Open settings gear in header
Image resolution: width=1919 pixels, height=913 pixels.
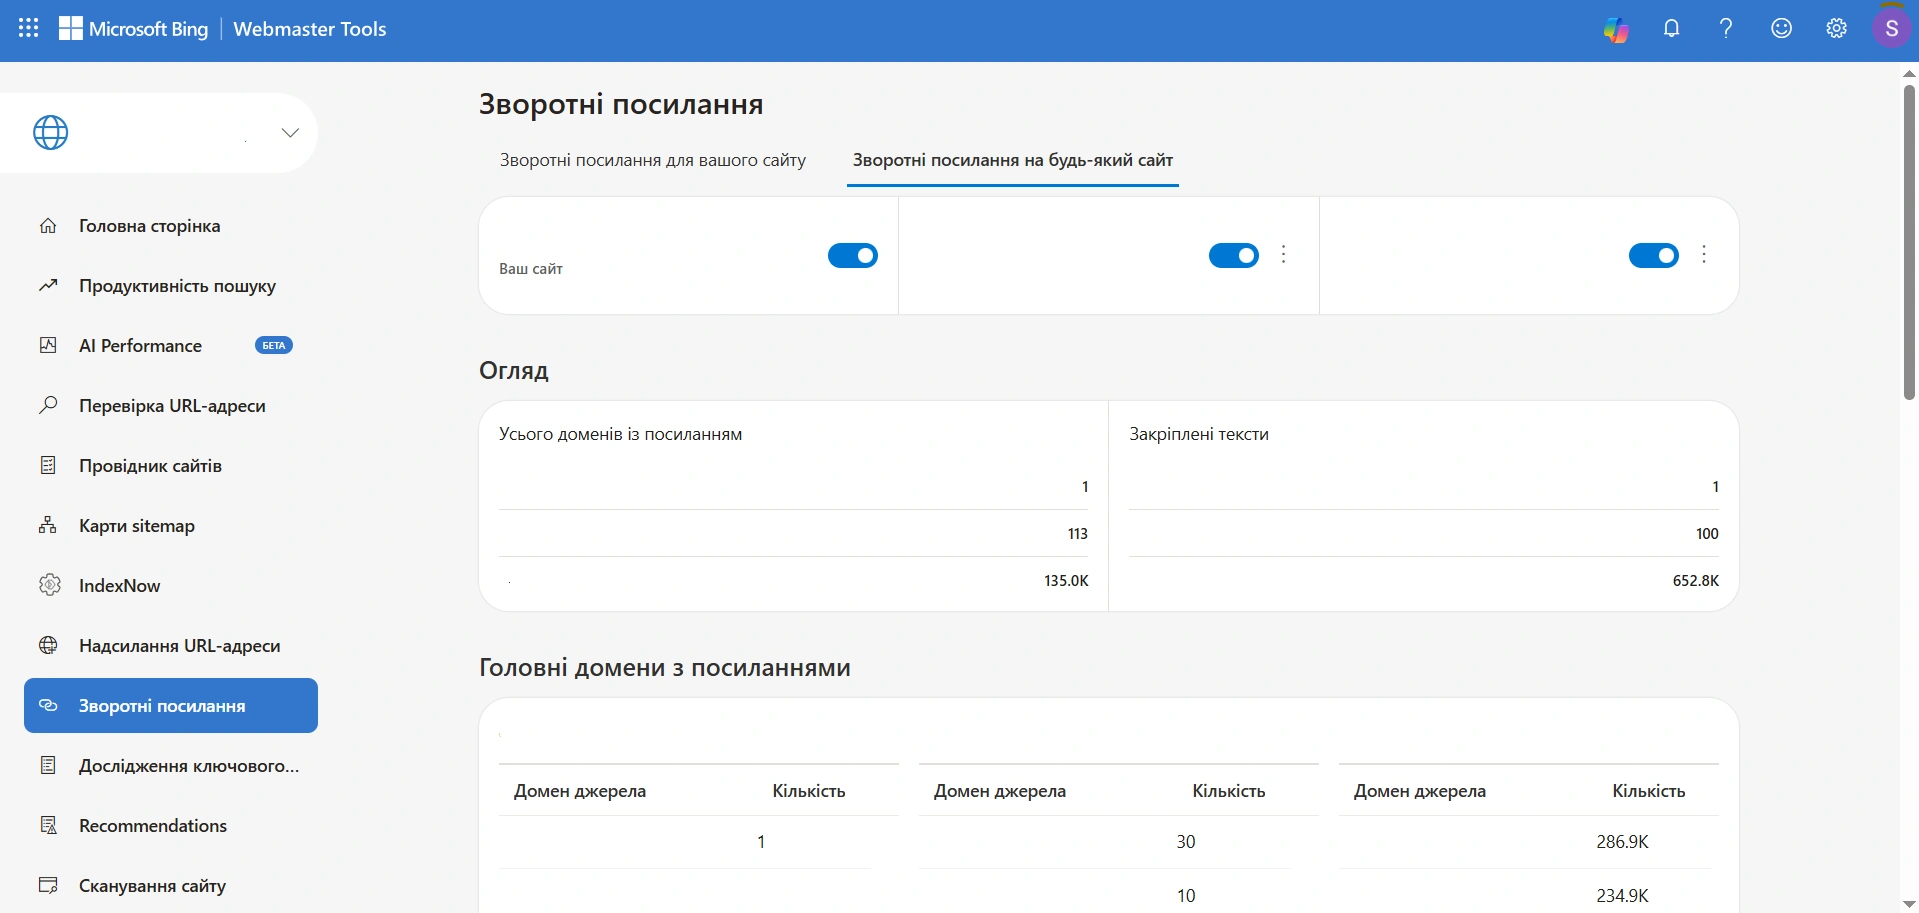[1836, 29]
